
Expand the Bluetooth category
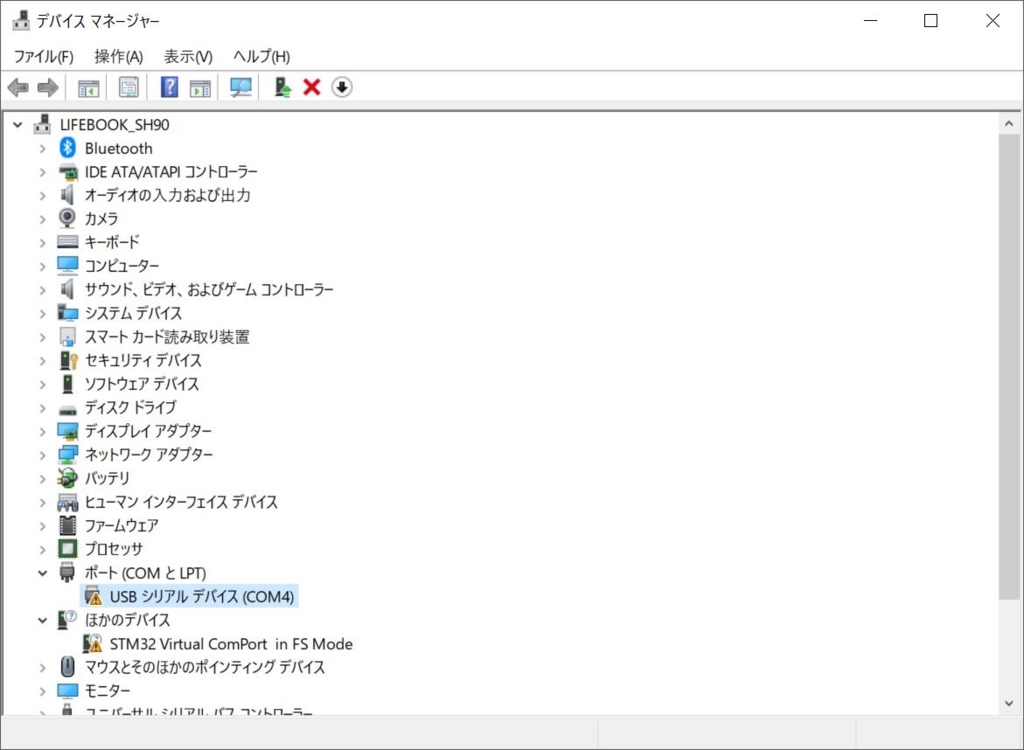coord(42,148)
